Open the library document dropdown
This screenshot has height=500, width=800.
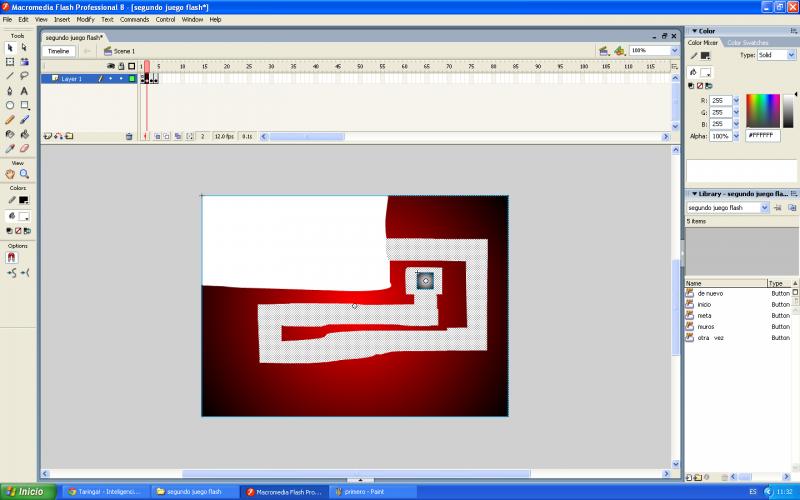[x=764, y=208]
